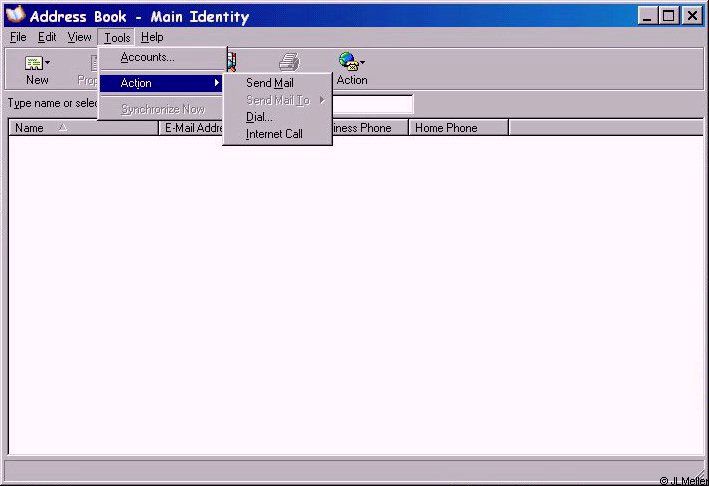
Task: Expand the Action toolbar dropdown arrow
Action: 363,62
